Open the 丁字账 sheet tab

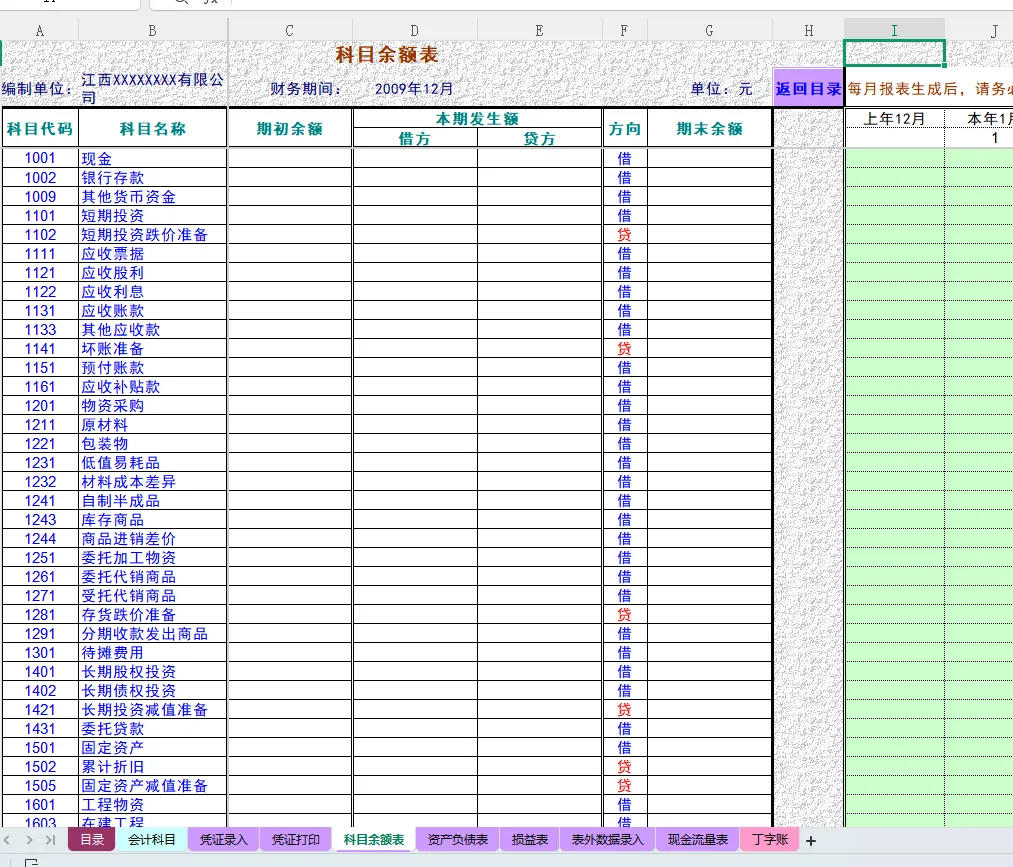[x=769, y=839]
